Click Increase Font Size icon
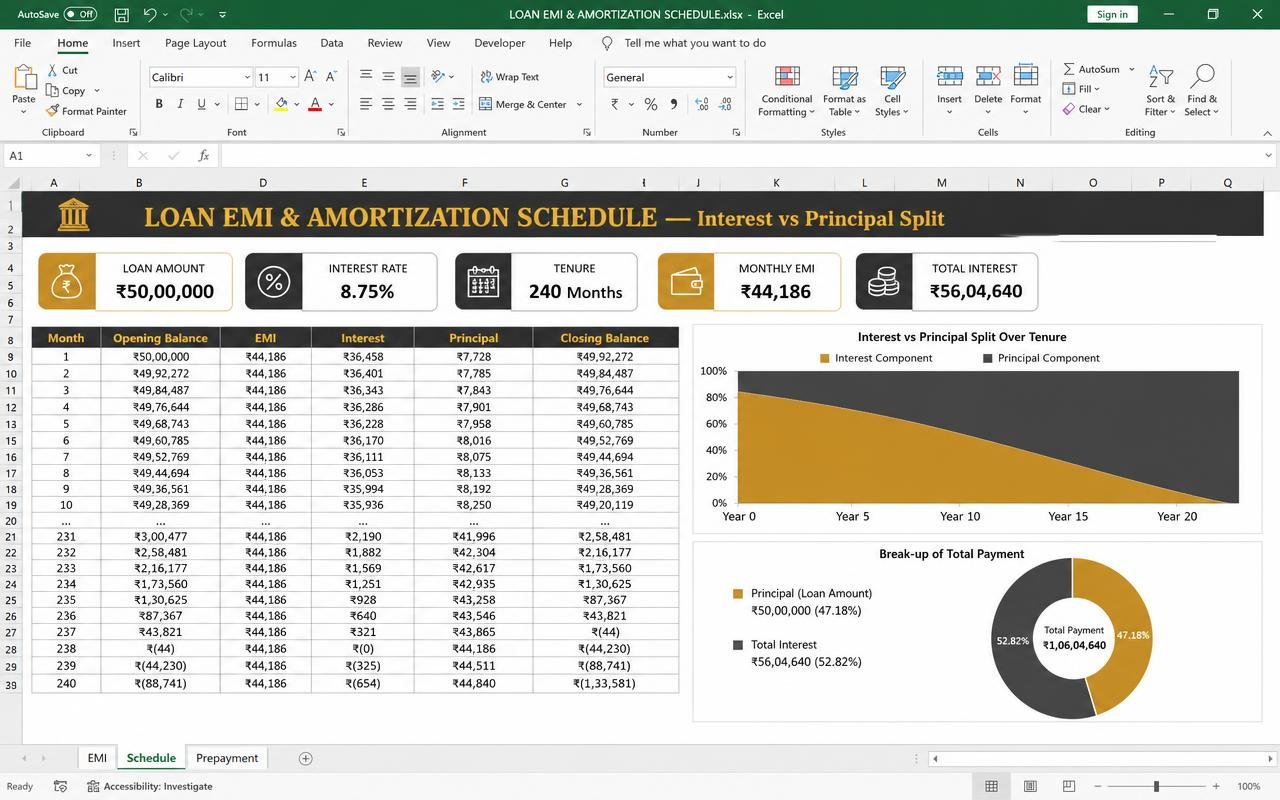 click(310, 77)
